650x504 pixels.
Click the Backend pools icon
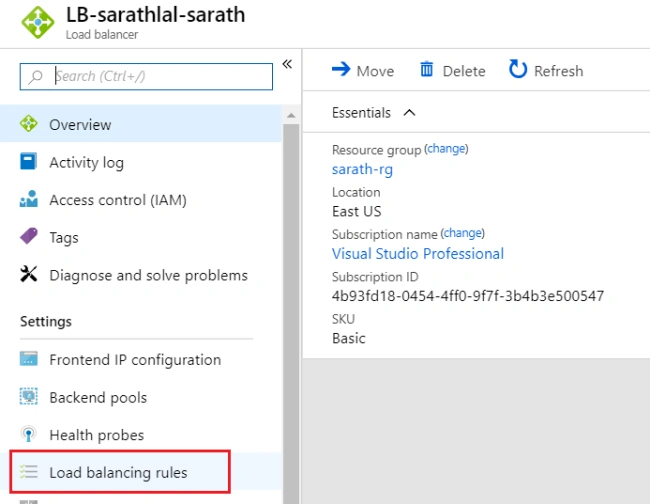[x=29, y=396]
